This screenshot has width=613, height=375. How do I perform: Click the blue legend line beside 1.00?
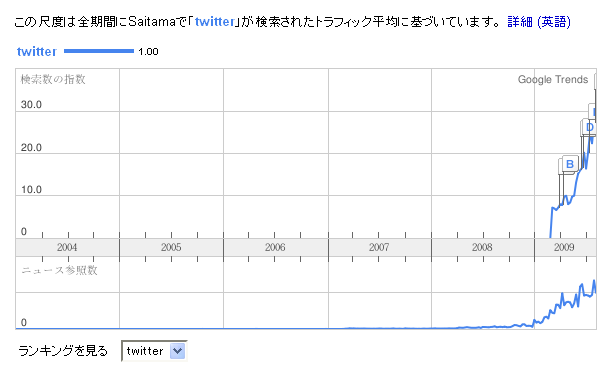point(99,51)
